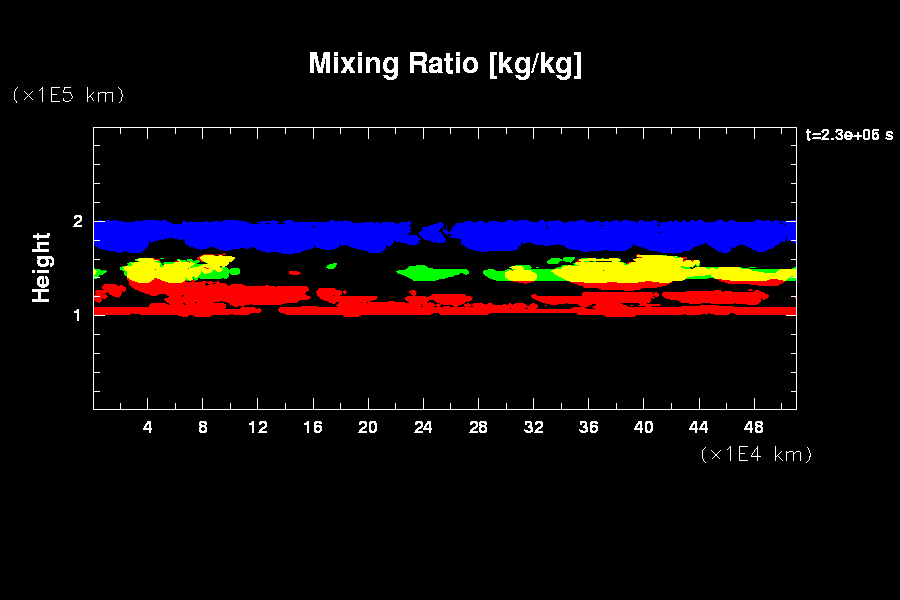
Task: Click the red layer along height 1
Action: (450, 311)
